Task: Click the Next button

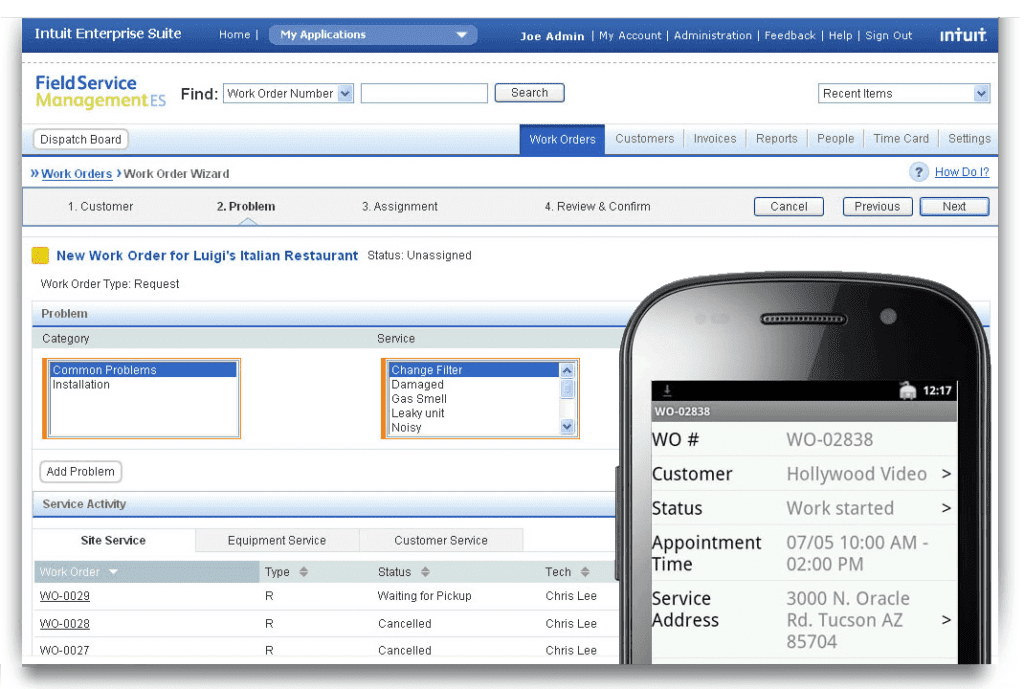Action: [954, 206]
